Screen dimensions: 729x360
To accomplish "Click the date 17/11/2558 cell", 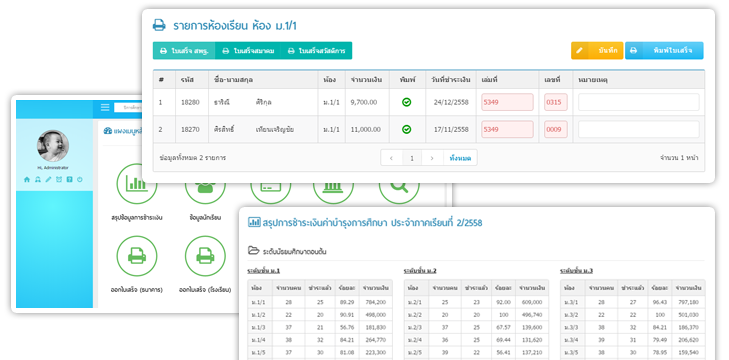I will coord(451,129).
